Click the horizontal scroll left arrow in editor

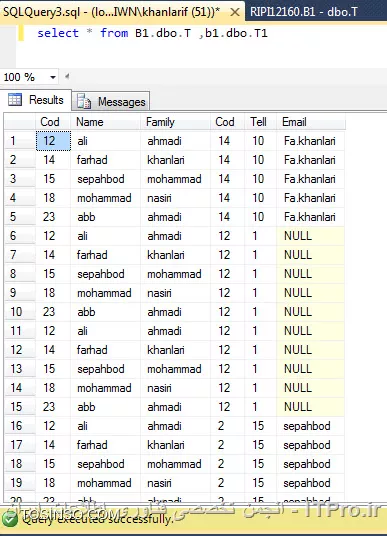click(x=67, y=77)
